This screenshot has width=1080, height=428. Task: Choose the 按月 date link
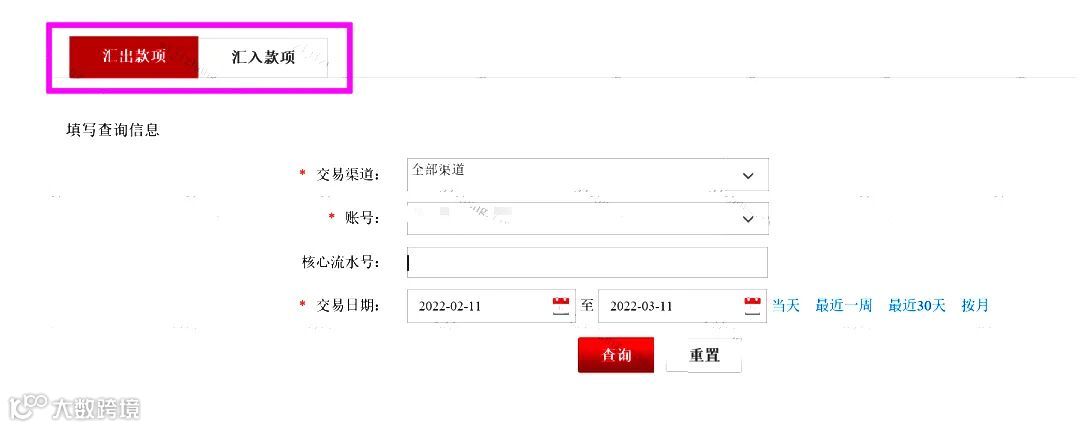pos(975,305)
